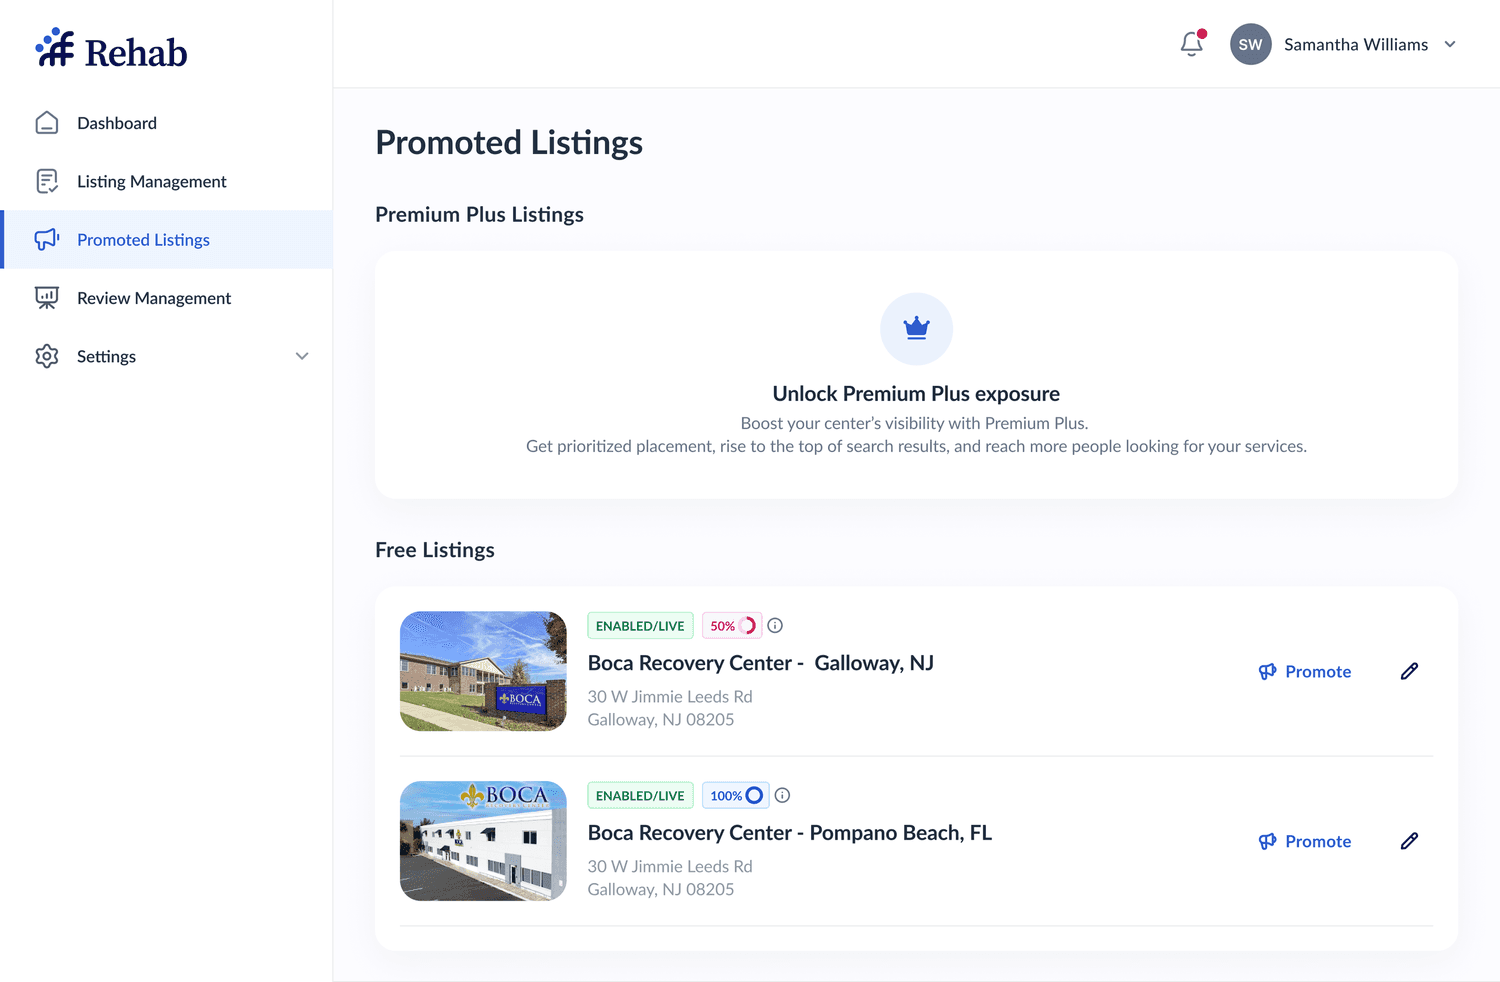Promote the Pompano Beach, FL listing
The width and height of the screenshot is (1500, 982).
(x=1305, y=841)
